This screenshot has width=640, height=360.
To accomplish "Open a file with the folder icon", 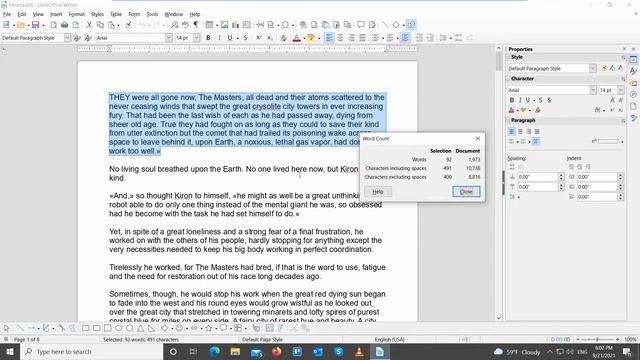I will 21,25.
